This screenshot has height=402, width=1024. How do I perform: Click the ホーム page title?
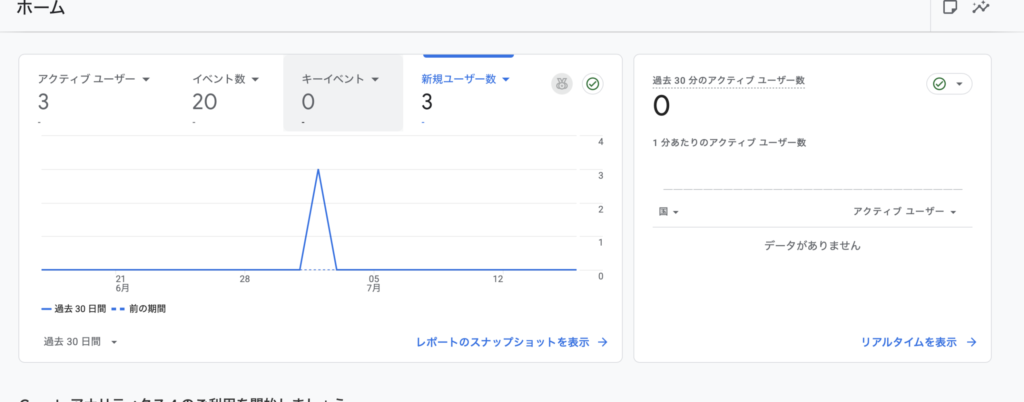pyautogui.click(x=40, y=8)
